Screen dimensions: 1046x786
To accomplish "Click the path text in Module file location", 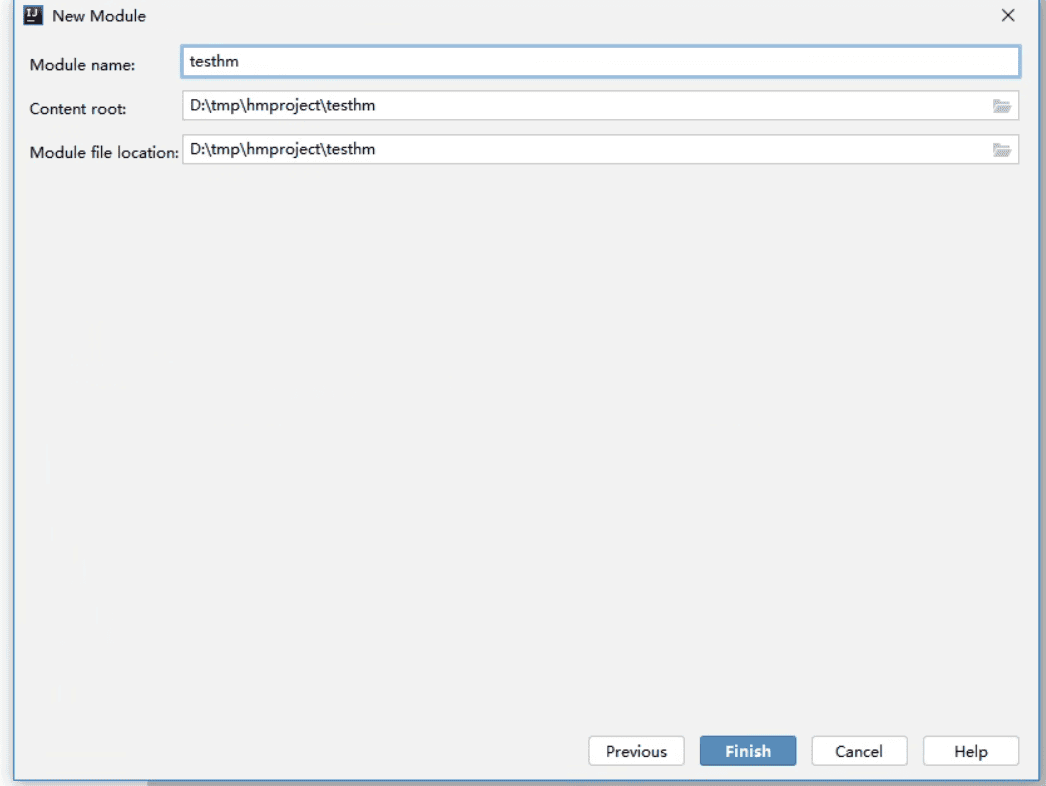I will point(282,149).
